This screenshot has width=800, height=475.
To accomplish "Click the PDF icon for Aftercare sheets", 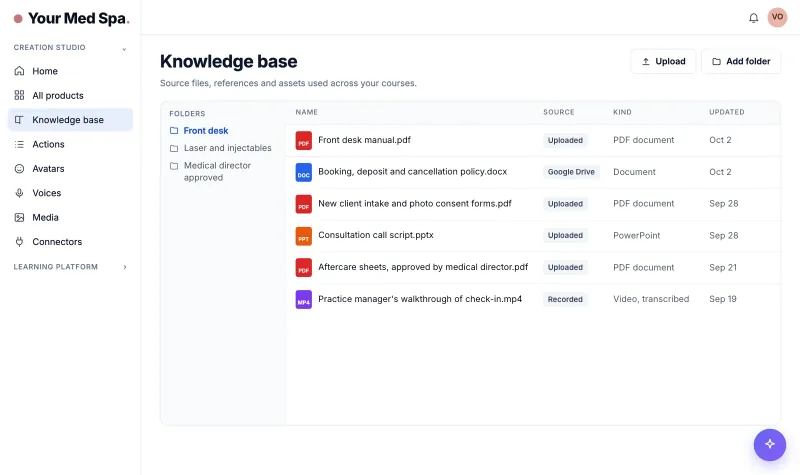I will [x=304, y=268].
